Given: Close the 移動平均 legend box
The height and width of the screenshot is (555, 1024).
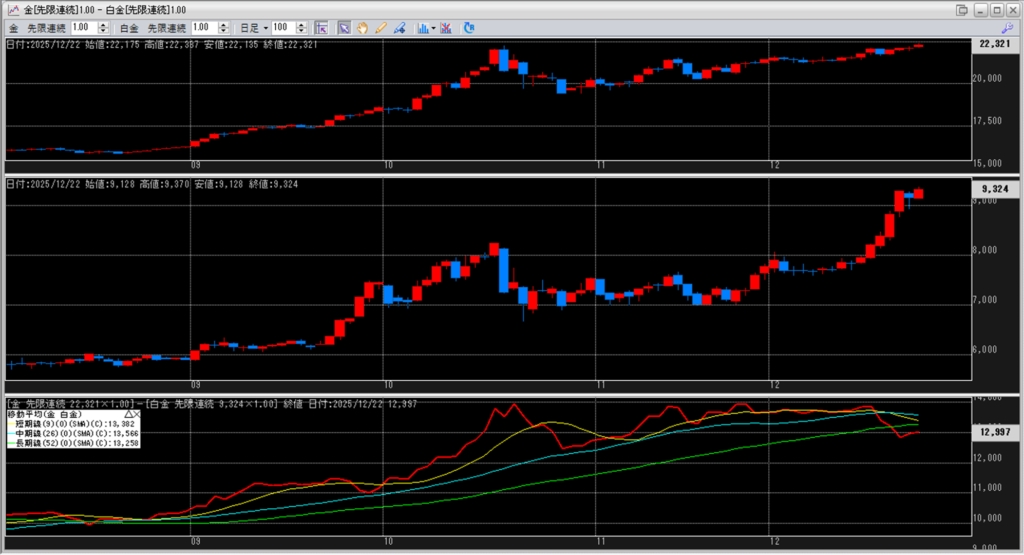Looking at the screenshot, I should (138, 413).
